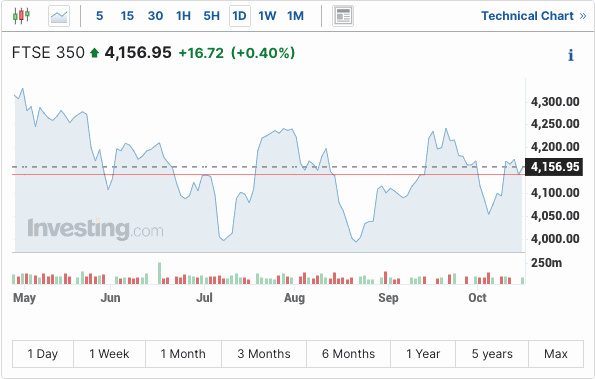Open the Technical Chart link
The image size is (595, 379).
point(534,16)
